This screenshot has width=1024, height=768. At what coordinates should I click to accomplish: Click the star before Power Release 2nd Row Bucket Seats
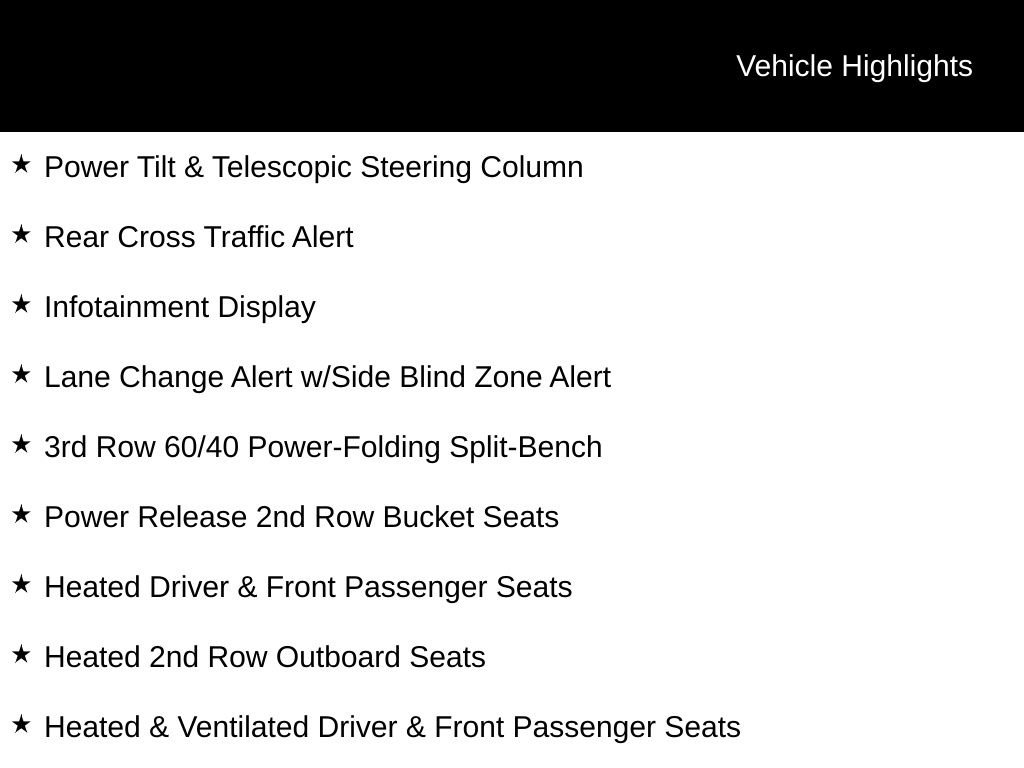pos(21,514)
